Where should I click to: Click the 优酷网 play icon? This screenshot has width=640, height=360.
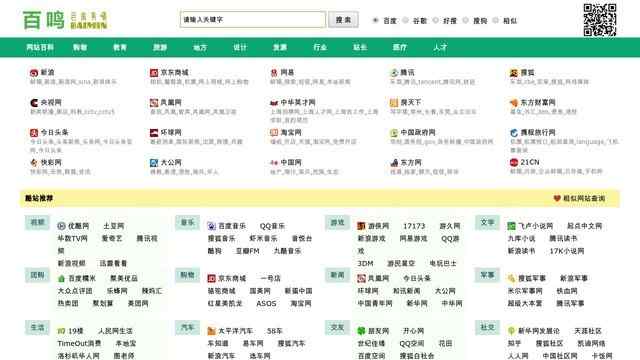(x=61, y=226)
